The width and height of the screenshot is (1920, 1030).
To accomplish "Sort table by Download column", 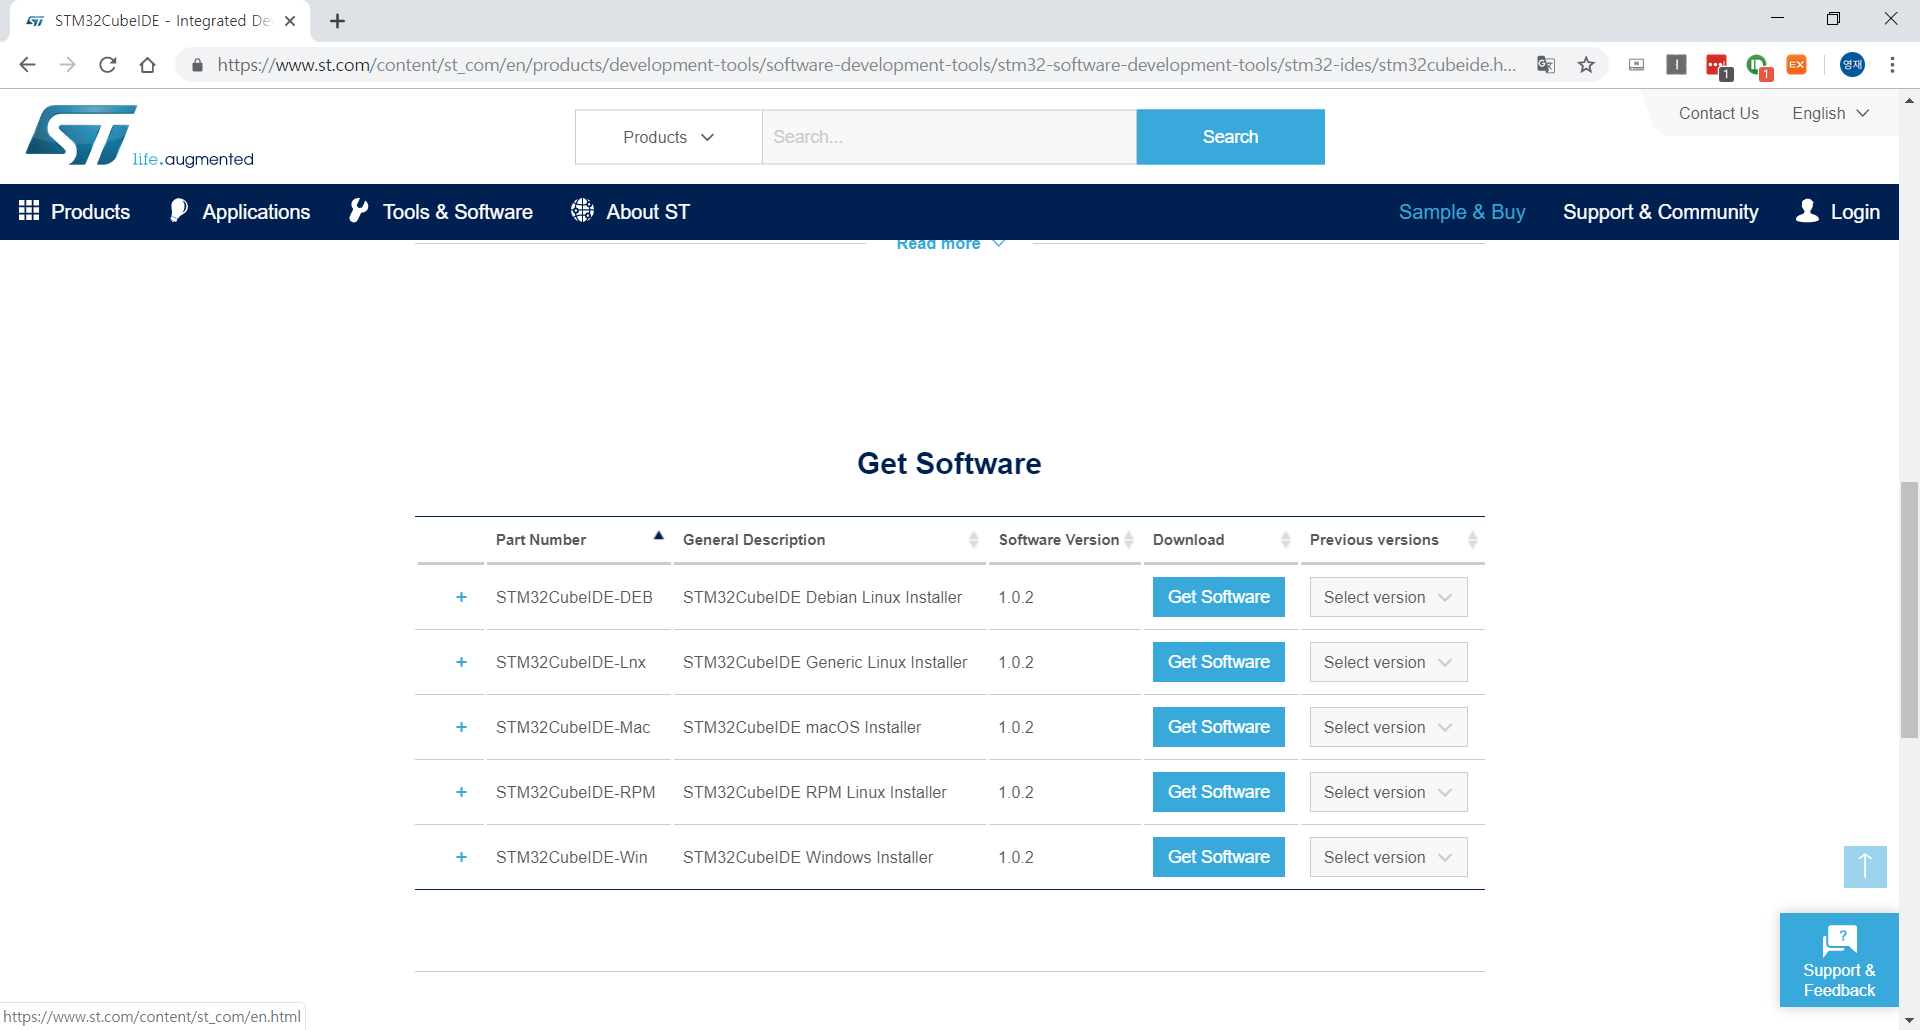I will [1221, 540].
